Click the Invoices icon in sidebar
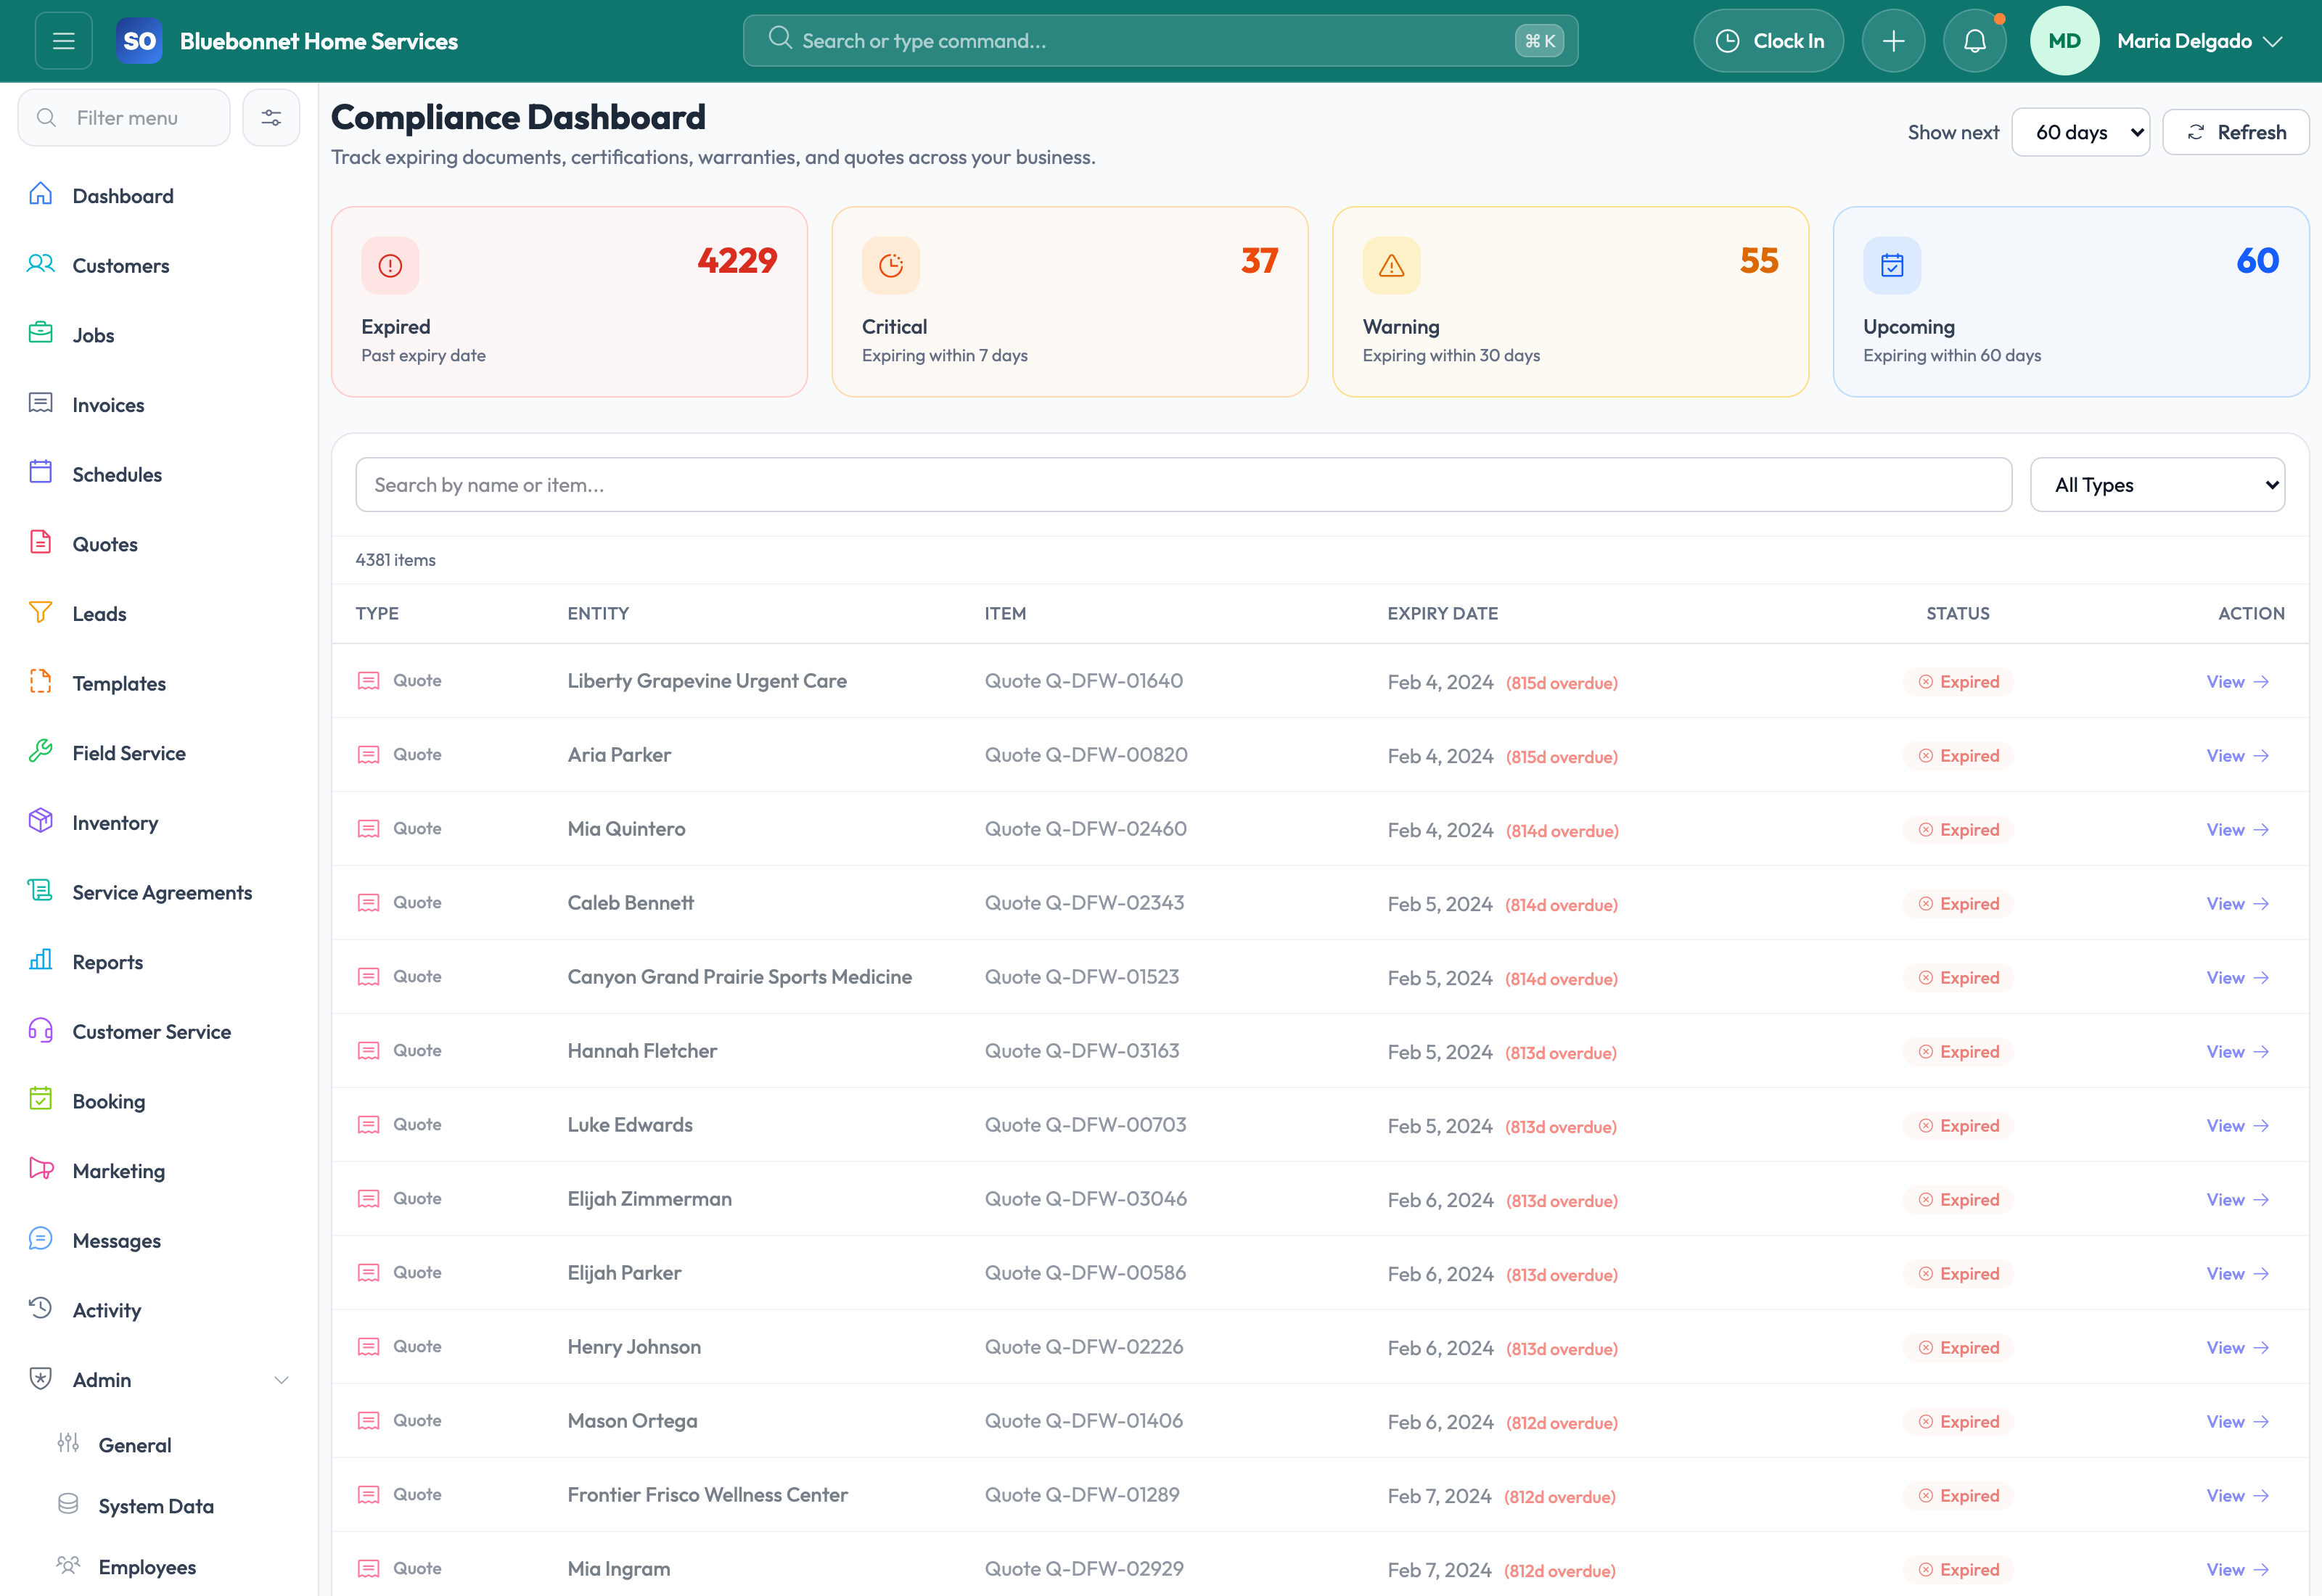 40,403
